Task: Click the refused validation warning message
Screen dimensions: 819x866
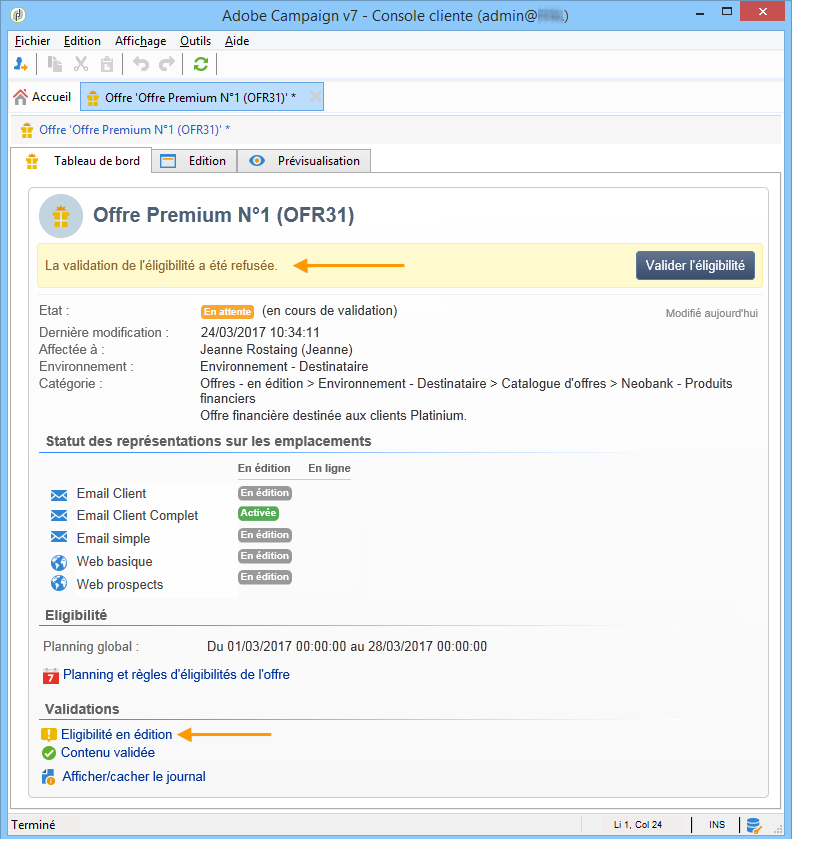Action: click(x=161, y=266)
